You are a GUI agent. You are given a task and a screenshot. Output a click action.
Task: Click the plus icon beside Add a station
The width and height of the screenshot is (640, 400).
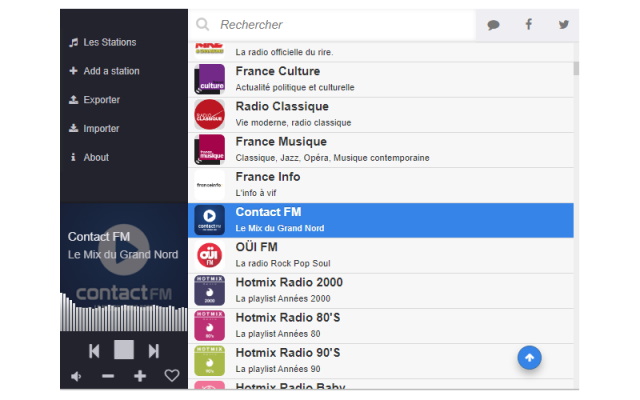tap(73, 71)
